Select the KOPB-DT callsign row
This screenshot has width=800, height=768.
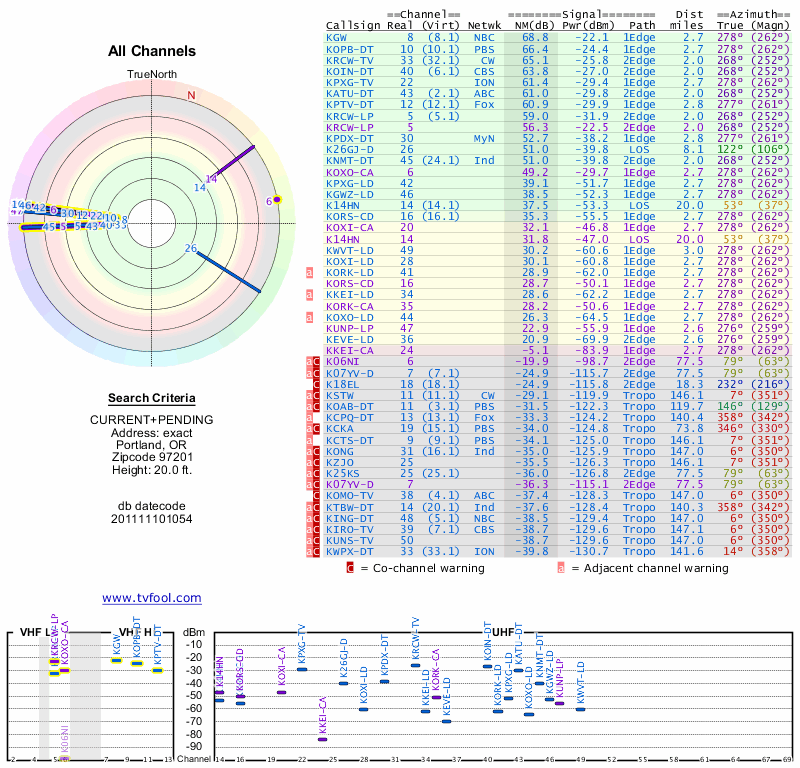point(558,49)
